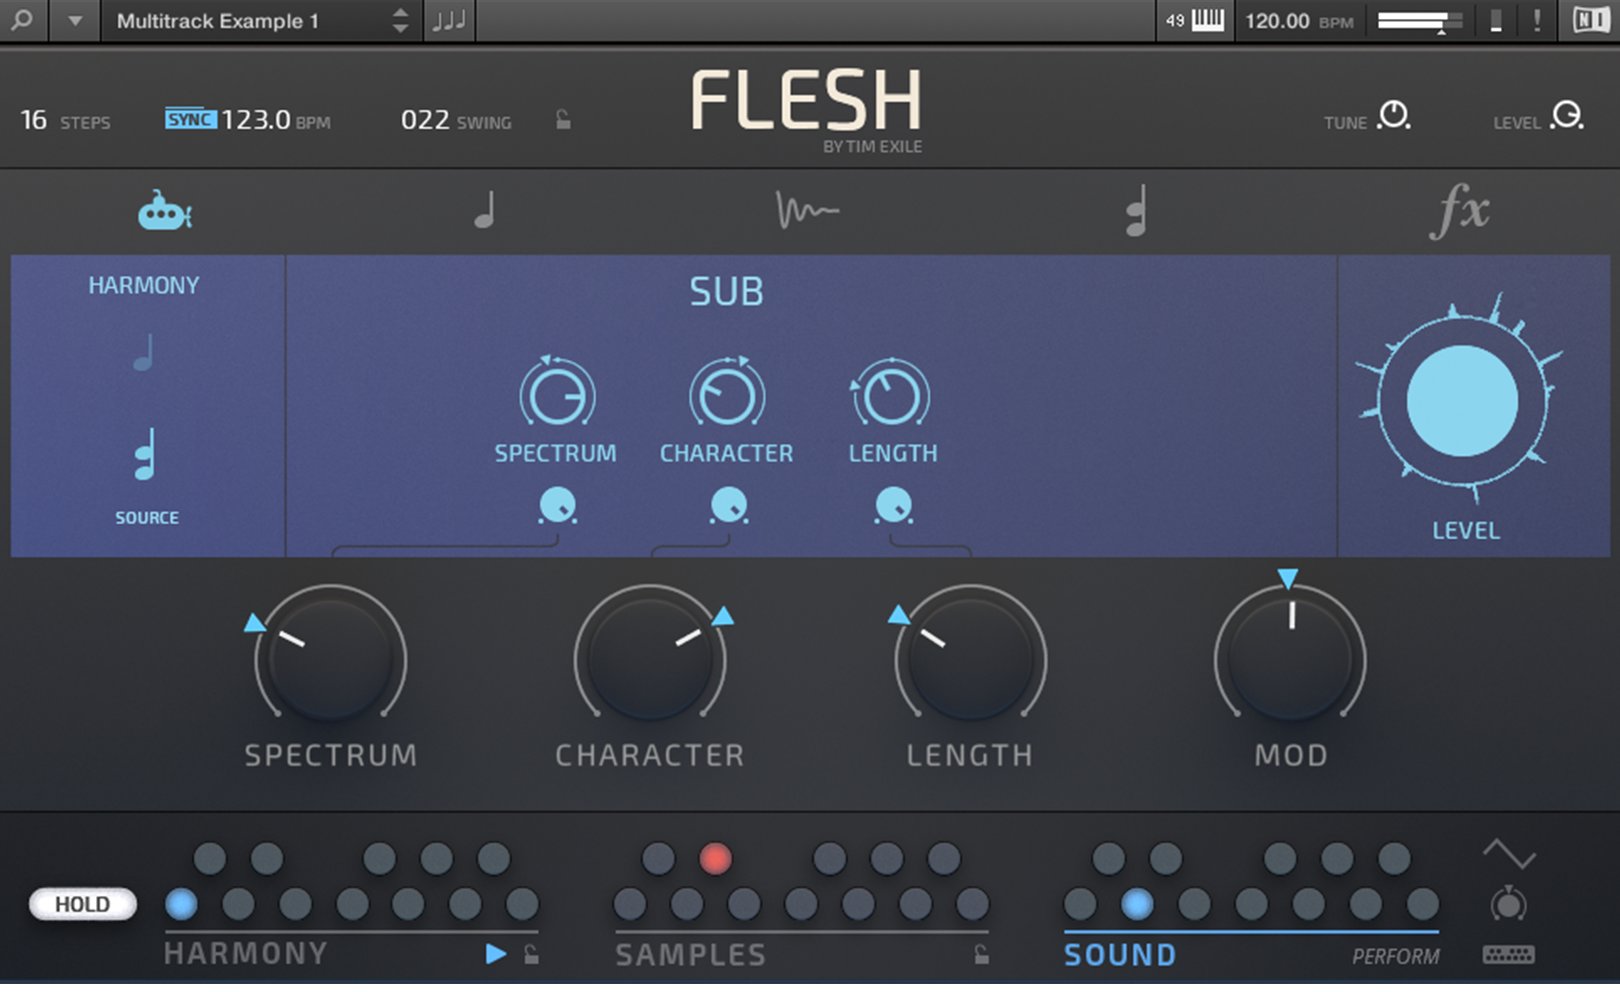Step presets with the up/down arrows
The image size is (1620, 992).
point(400,20)
